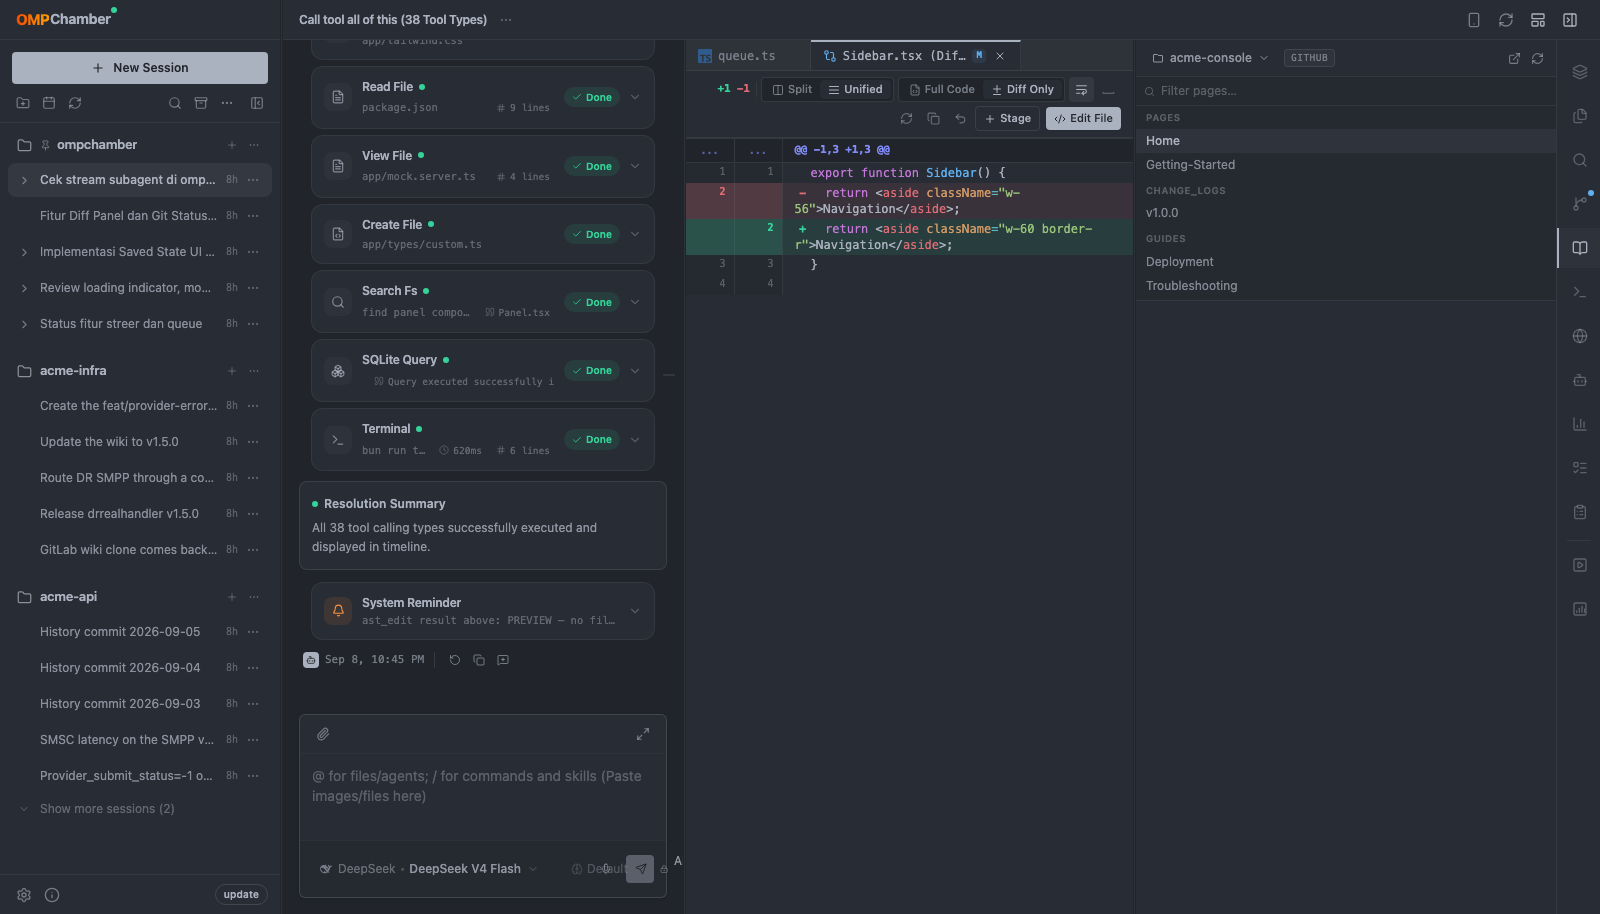Screen dimensions: 1600x914
Task: Open the git branch panel icon
Action: [x=1580, y=204]
